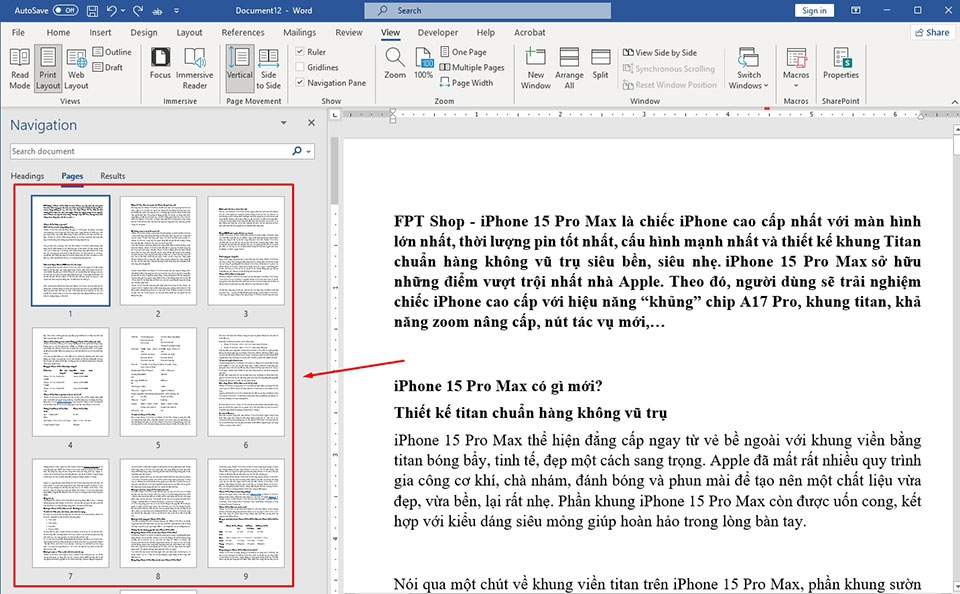Viewport: 960px width, 594px height.
Task: Open the Zoom dialog
Action: coord(395,64)
